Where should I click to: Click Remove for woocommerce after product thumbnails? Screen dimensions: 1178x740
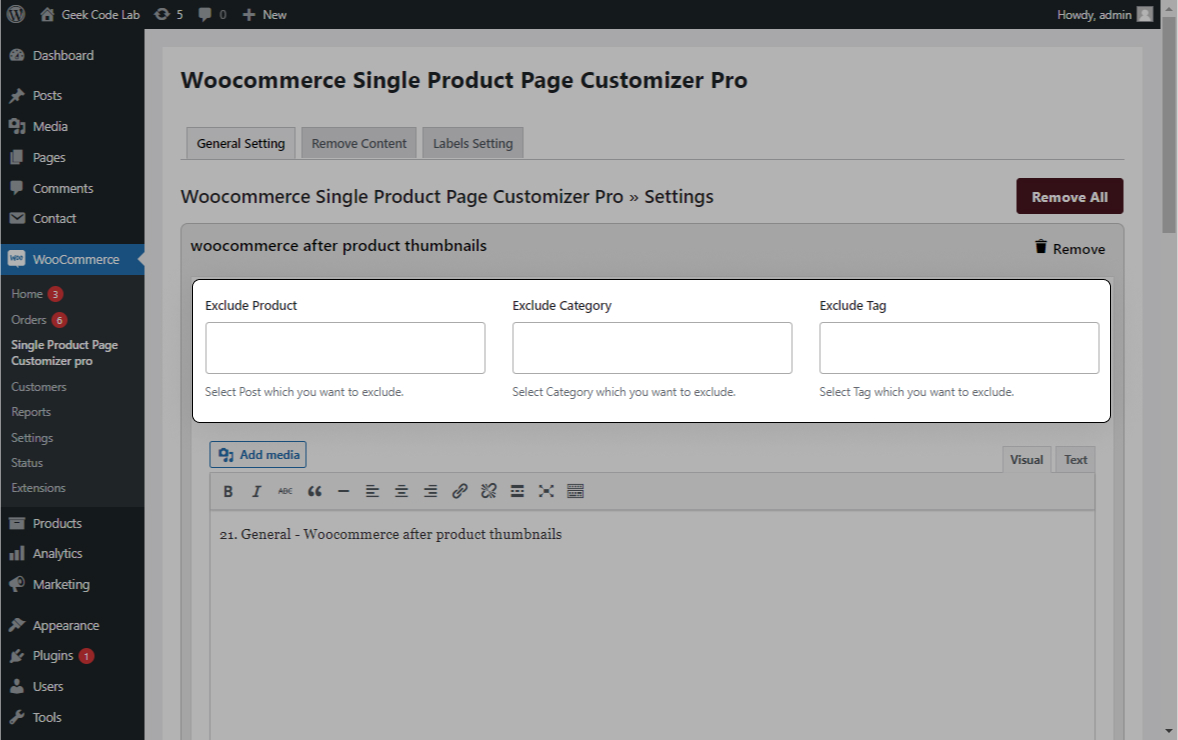tap(1070, 248)
